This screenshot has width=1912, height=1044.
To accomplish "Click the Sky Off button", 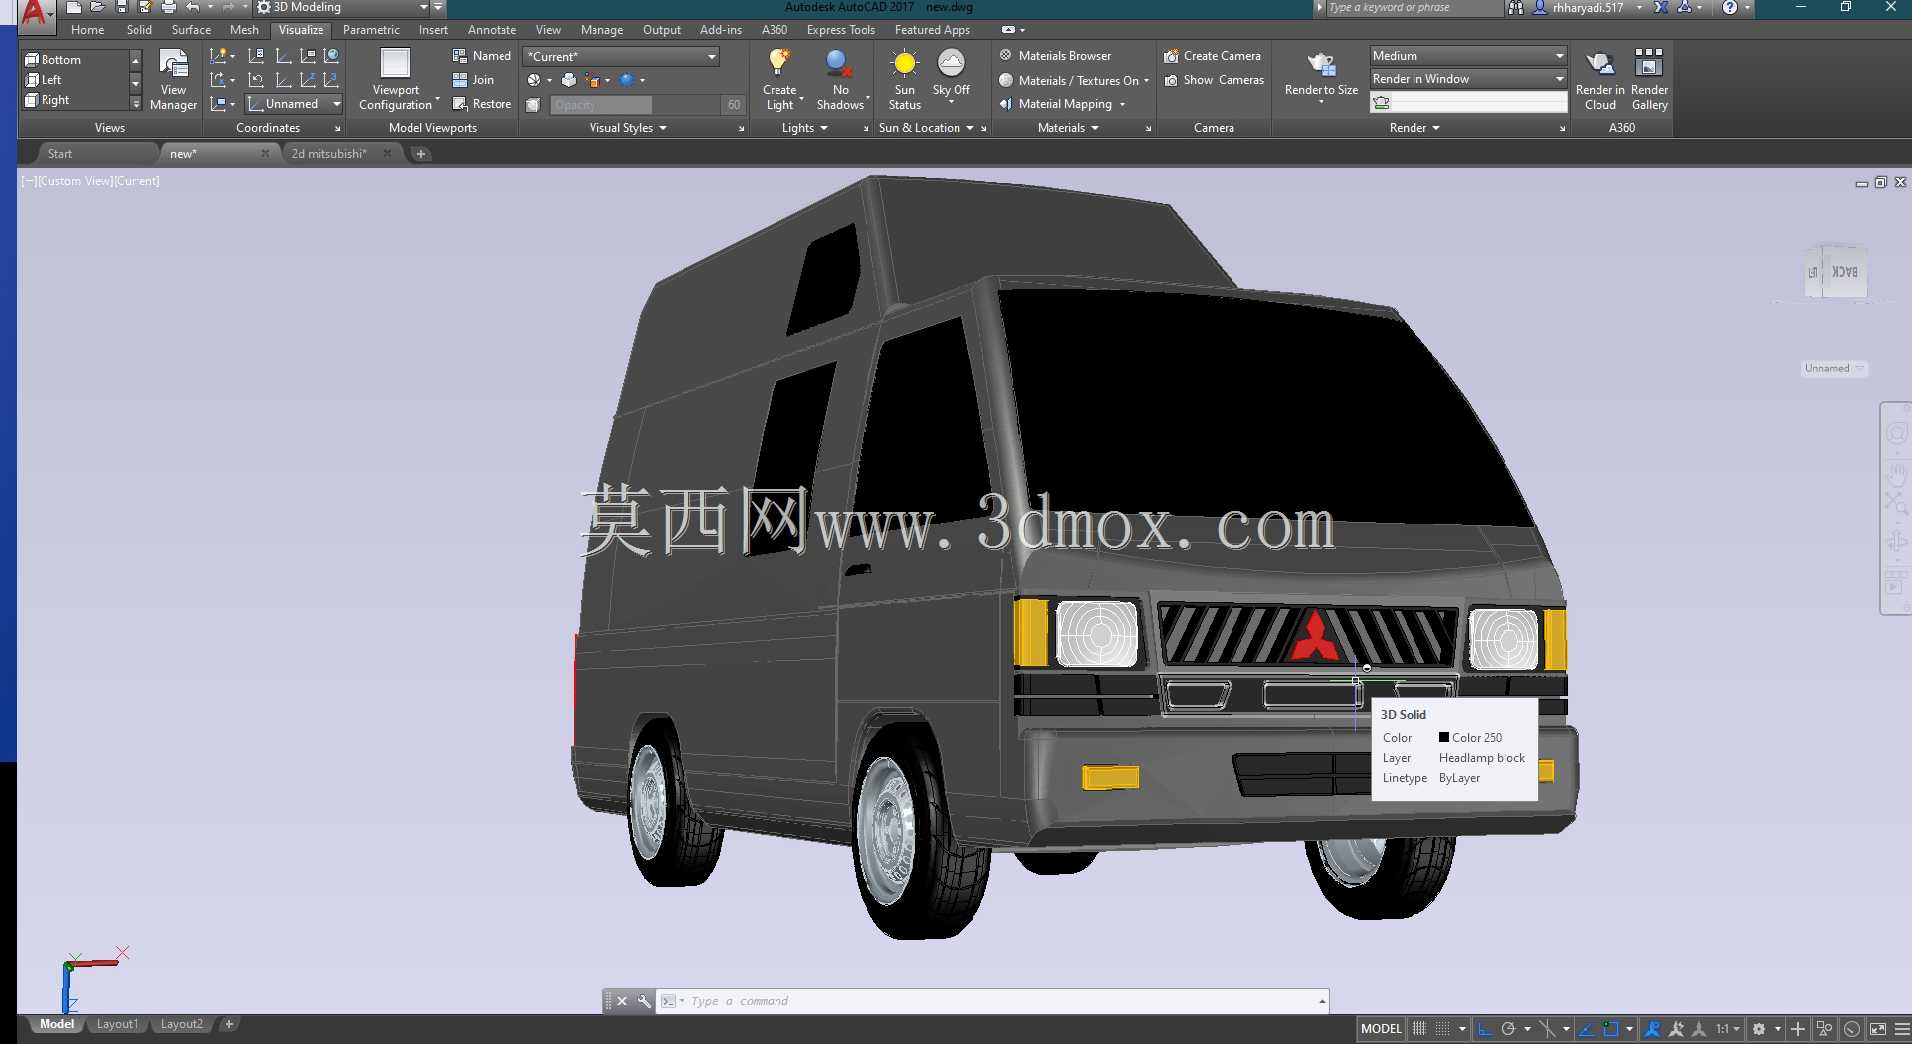I will [x=951, y=74].
